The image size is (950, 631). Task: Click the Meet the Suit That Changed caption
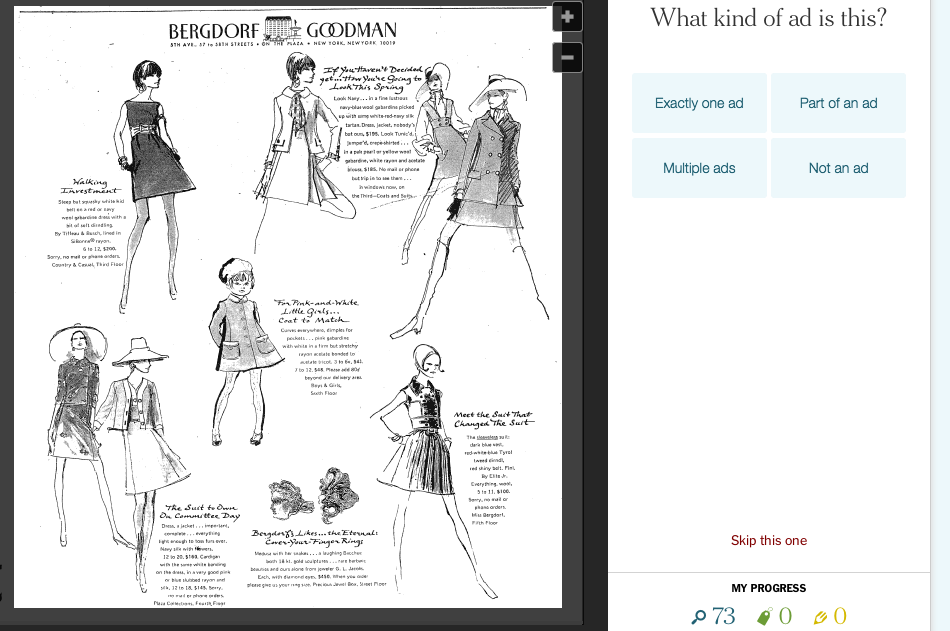pos(494,419)
